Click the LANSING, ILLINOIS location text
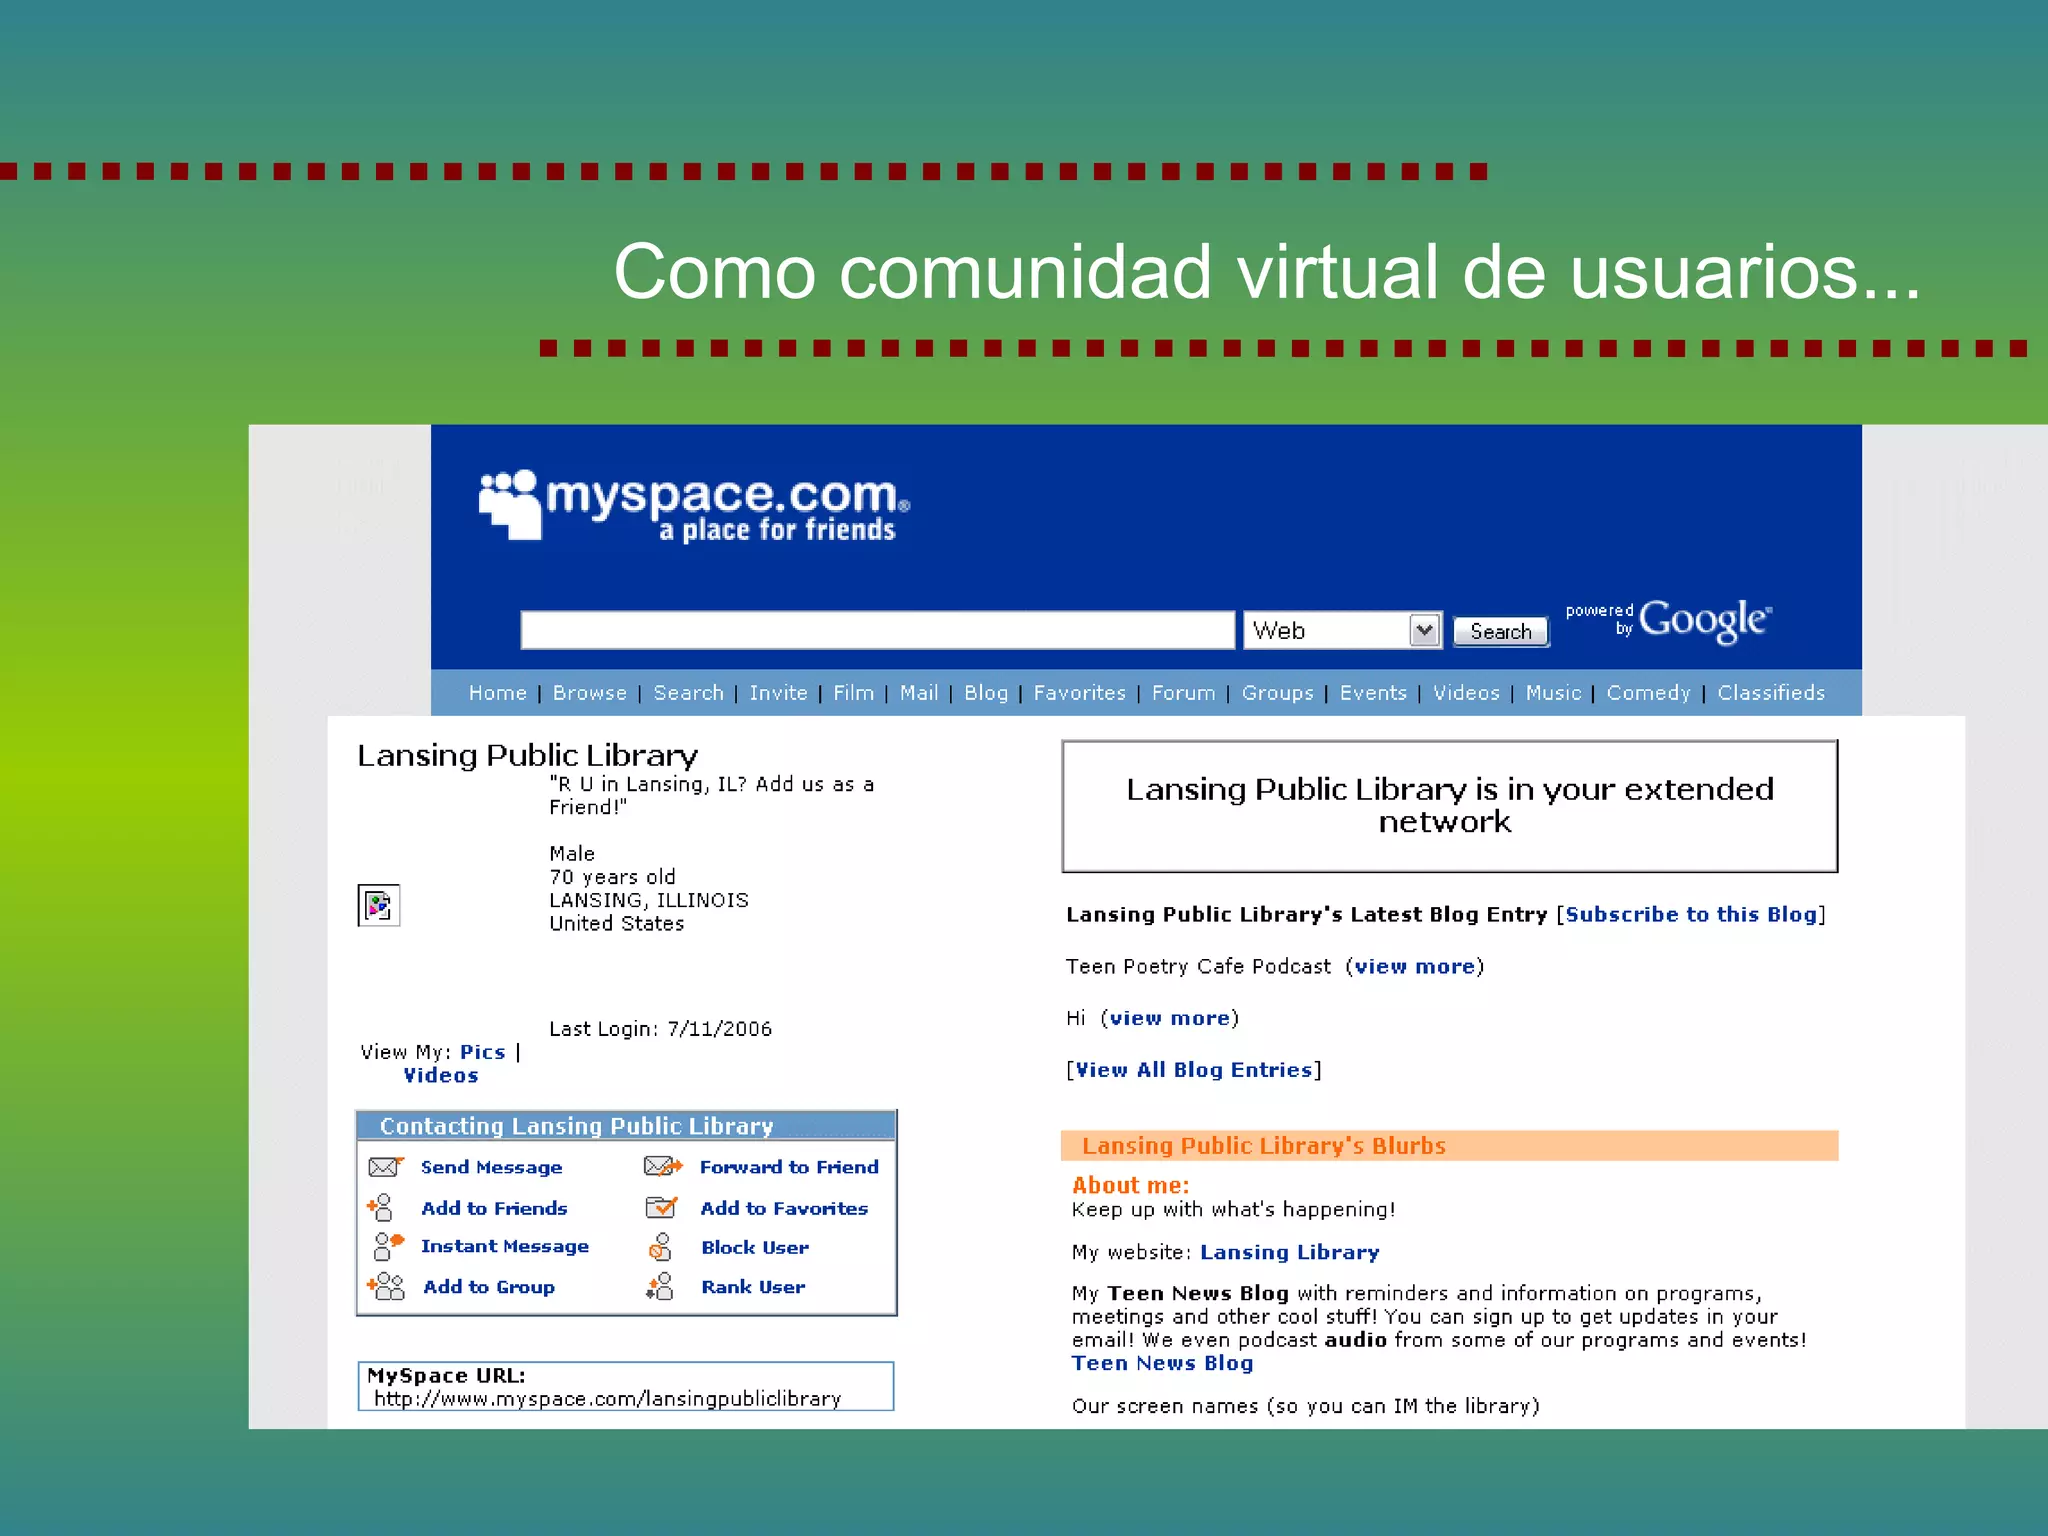Image resolution: width=2048 pixels, height=1536 pixels. (649, 900)
